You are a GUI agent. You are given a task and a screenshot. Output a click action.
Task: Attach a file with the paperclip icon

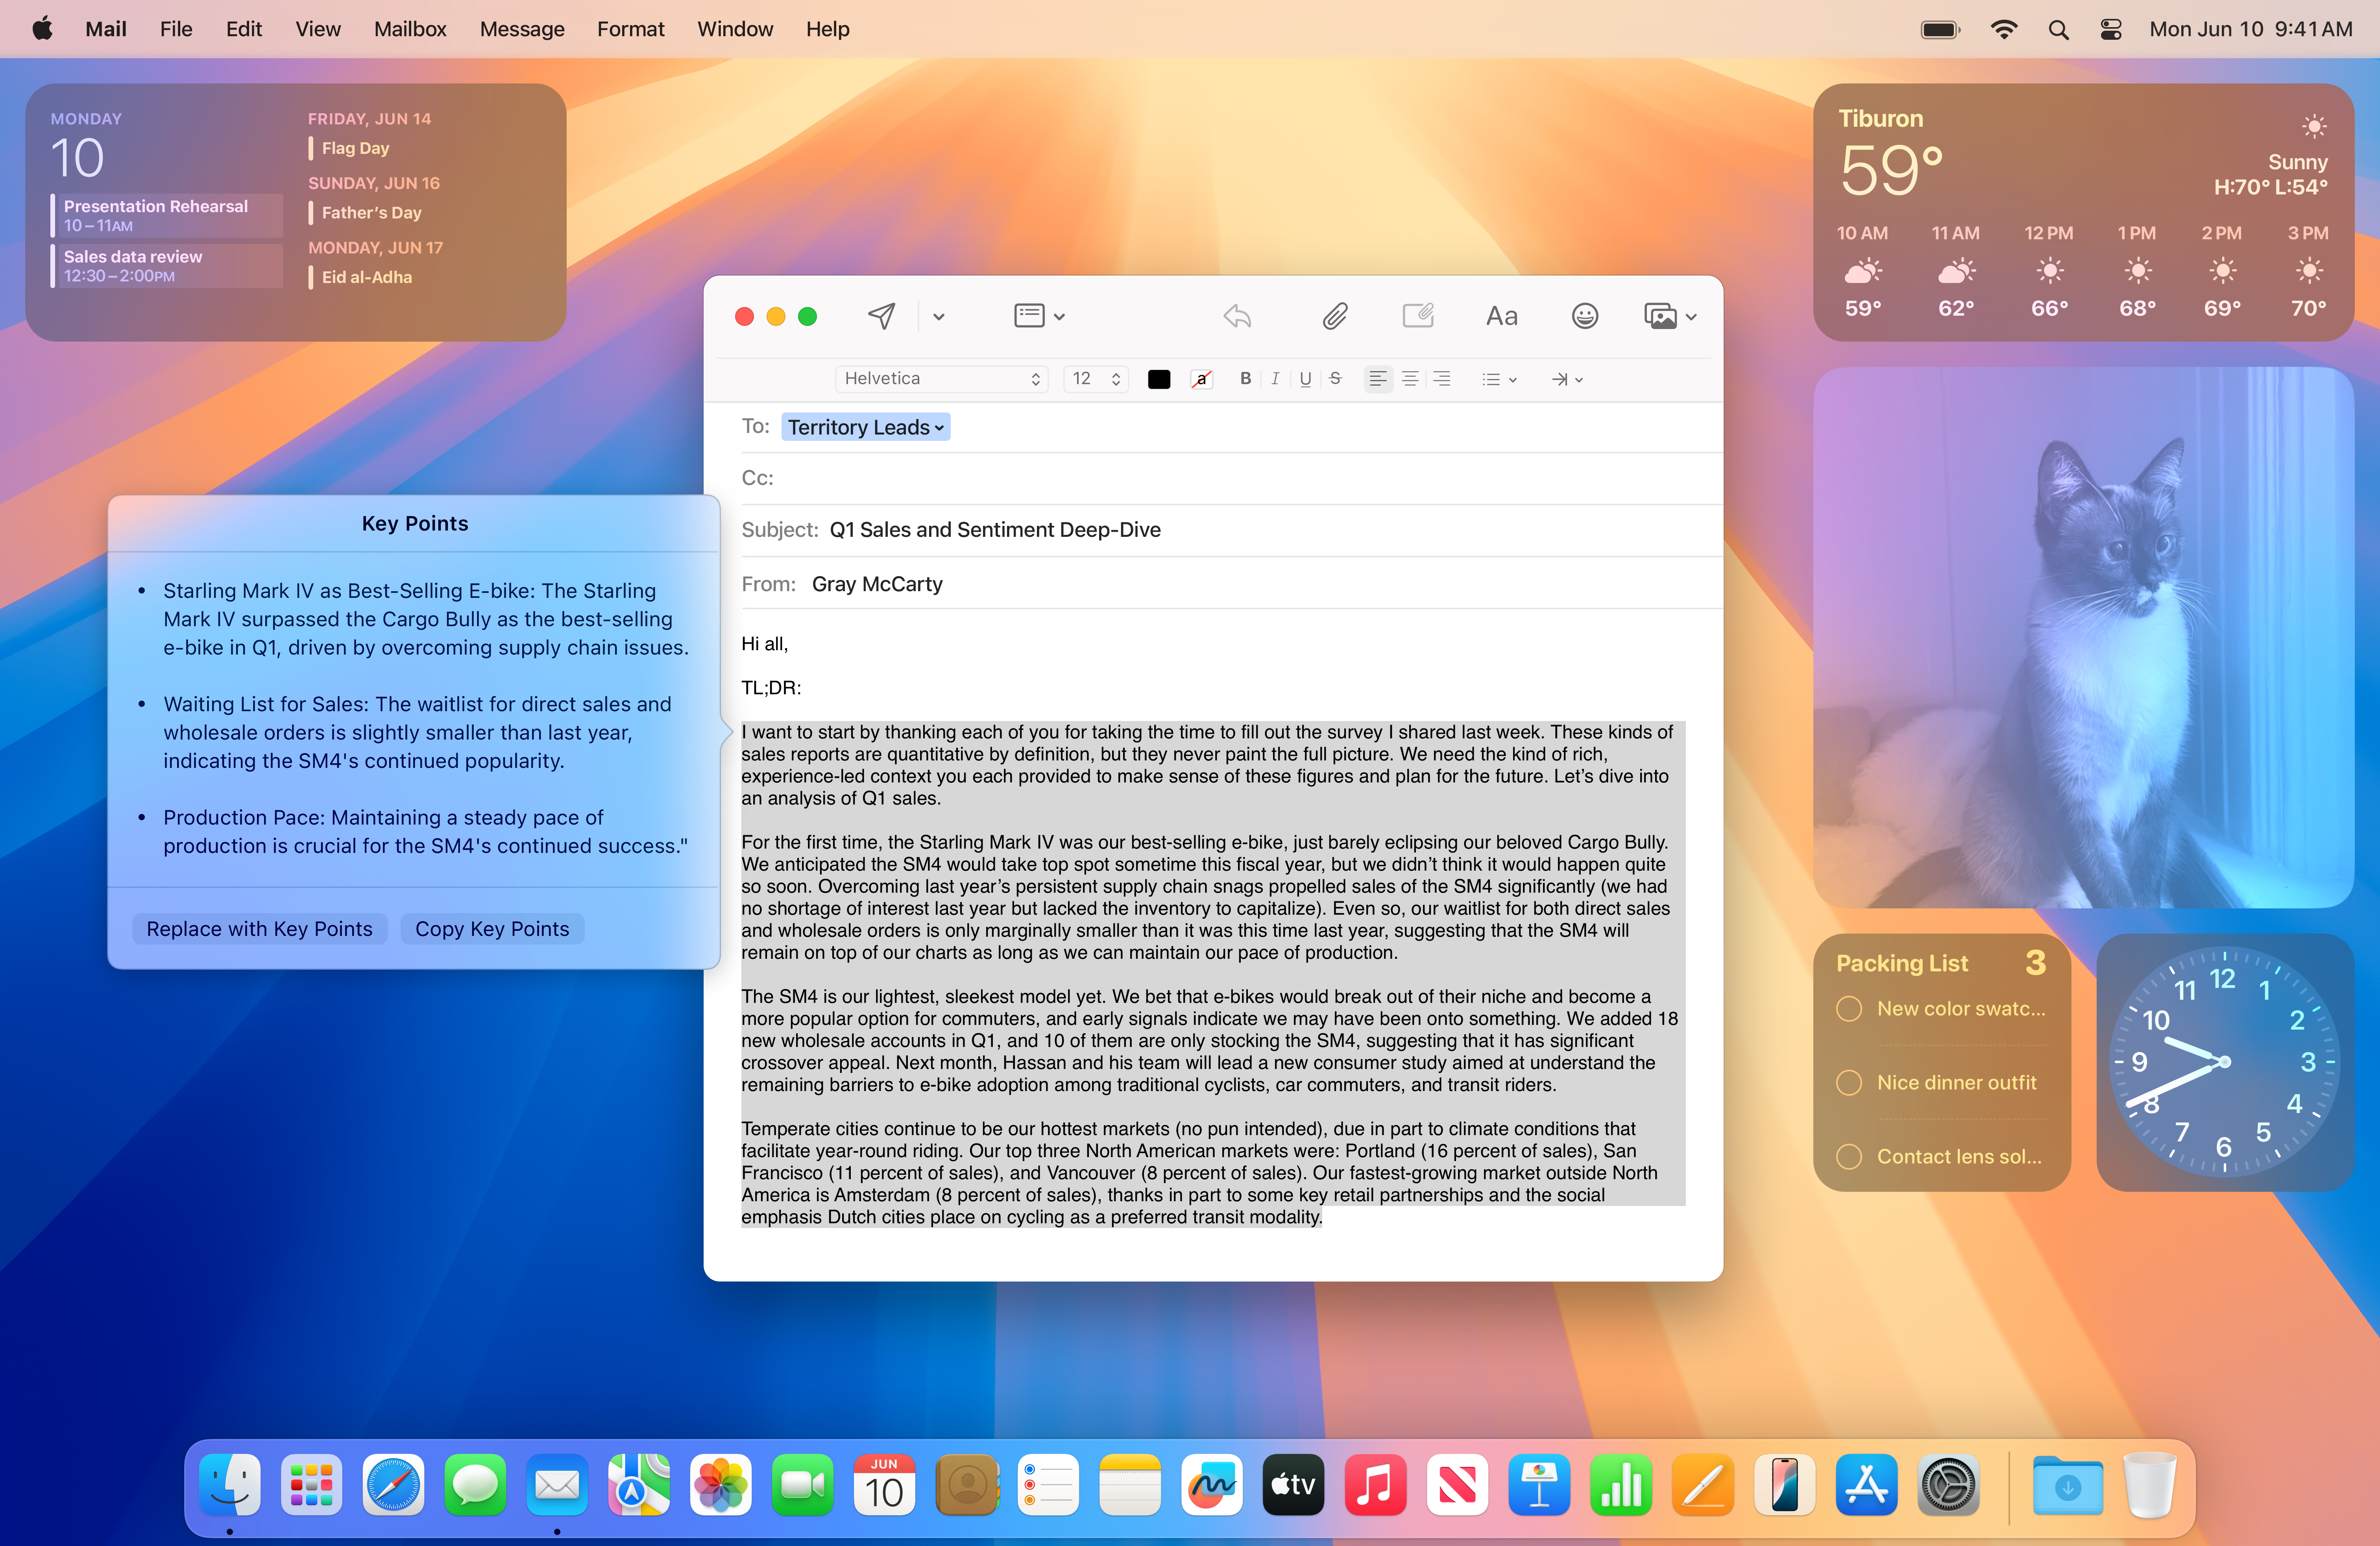[1334, 316]
